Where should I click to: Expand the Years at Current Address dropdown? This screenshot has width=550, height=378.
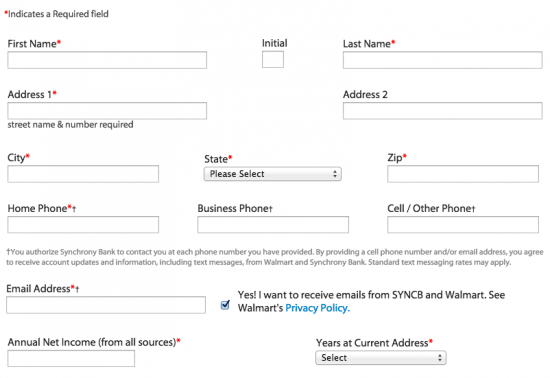coord(381,358)
